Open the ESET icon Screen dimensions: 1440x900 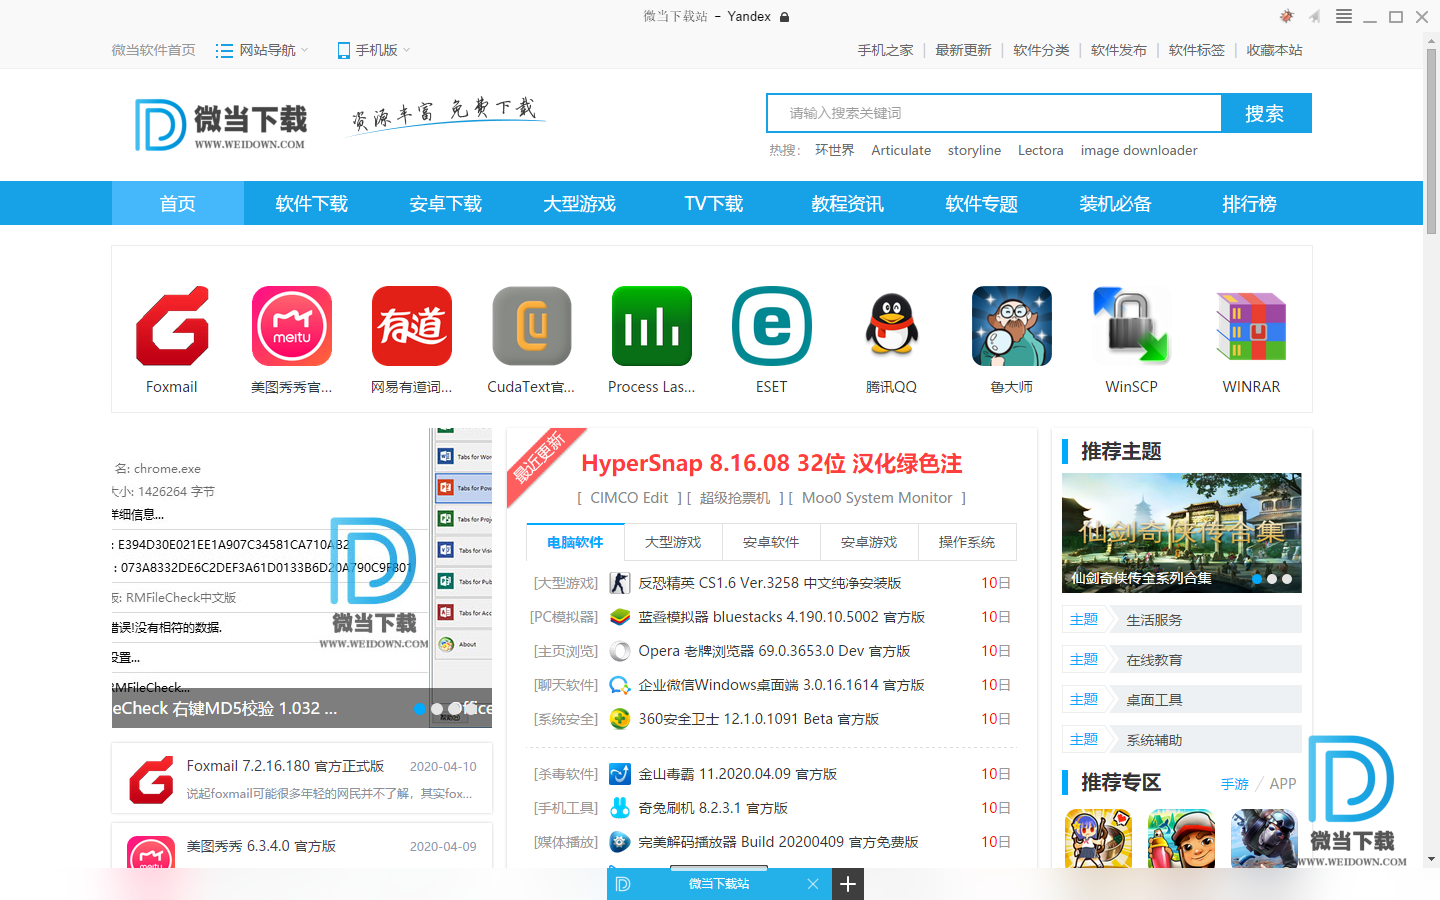pyautogui.click(x=772, y=326)
